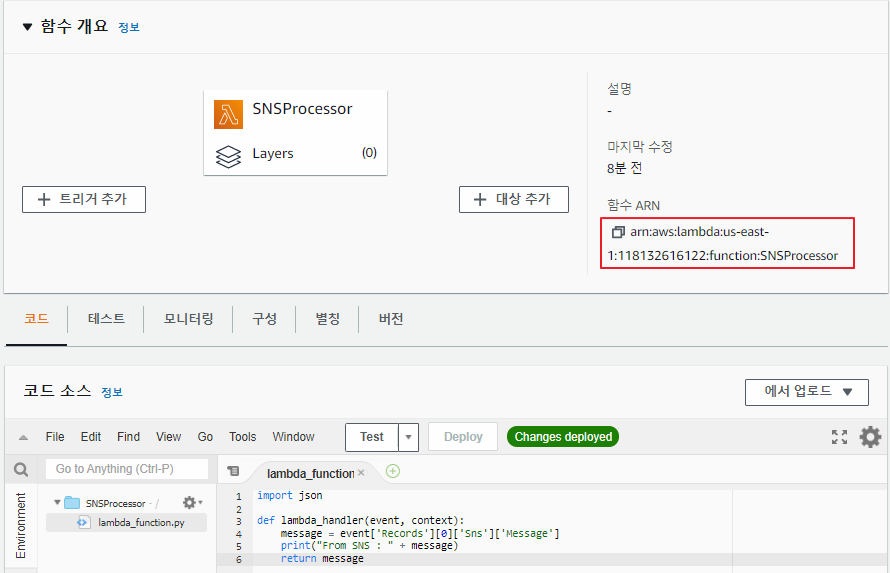Viewport: 890px width, 573px height.
Task: Click the 트리거 추가 button
Action: [x=84, y=199]
